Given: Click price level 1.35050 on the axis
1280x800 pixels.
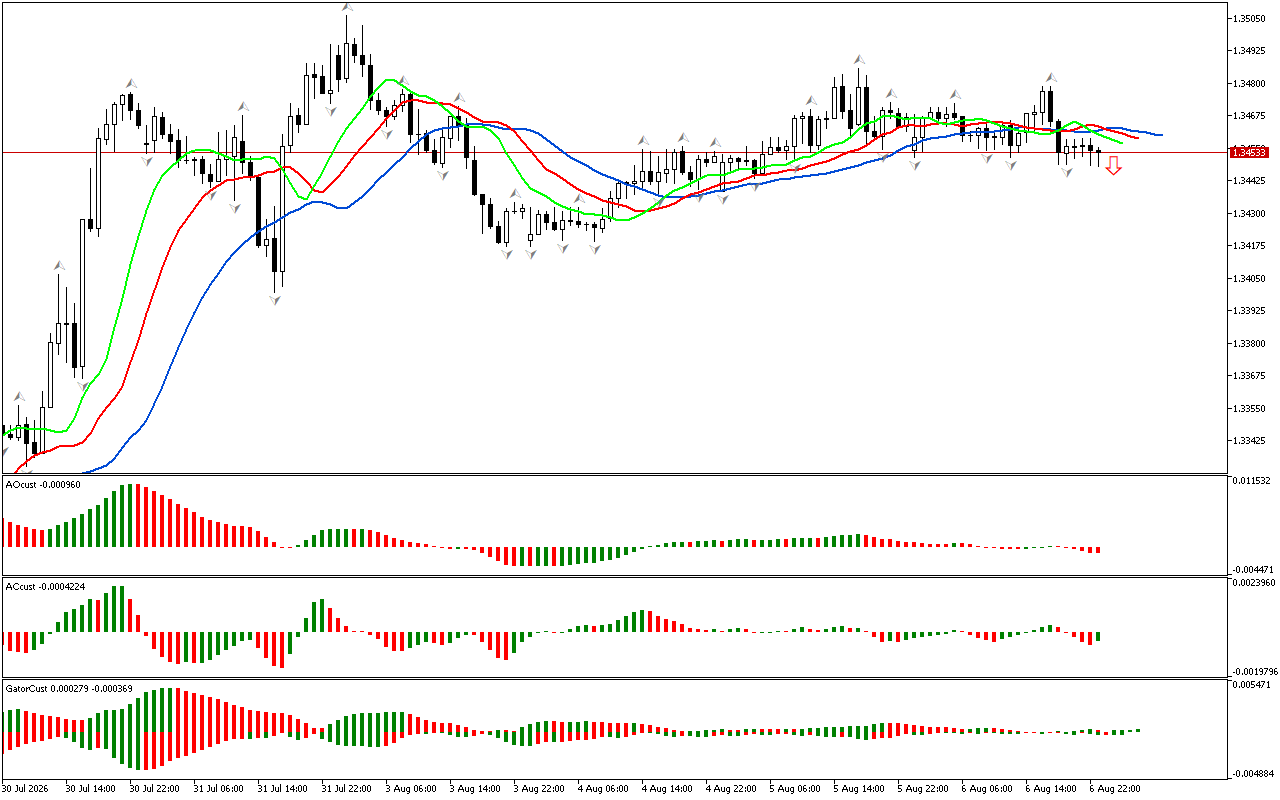Looking at the screenshot, I should [x=1250, y=18].
